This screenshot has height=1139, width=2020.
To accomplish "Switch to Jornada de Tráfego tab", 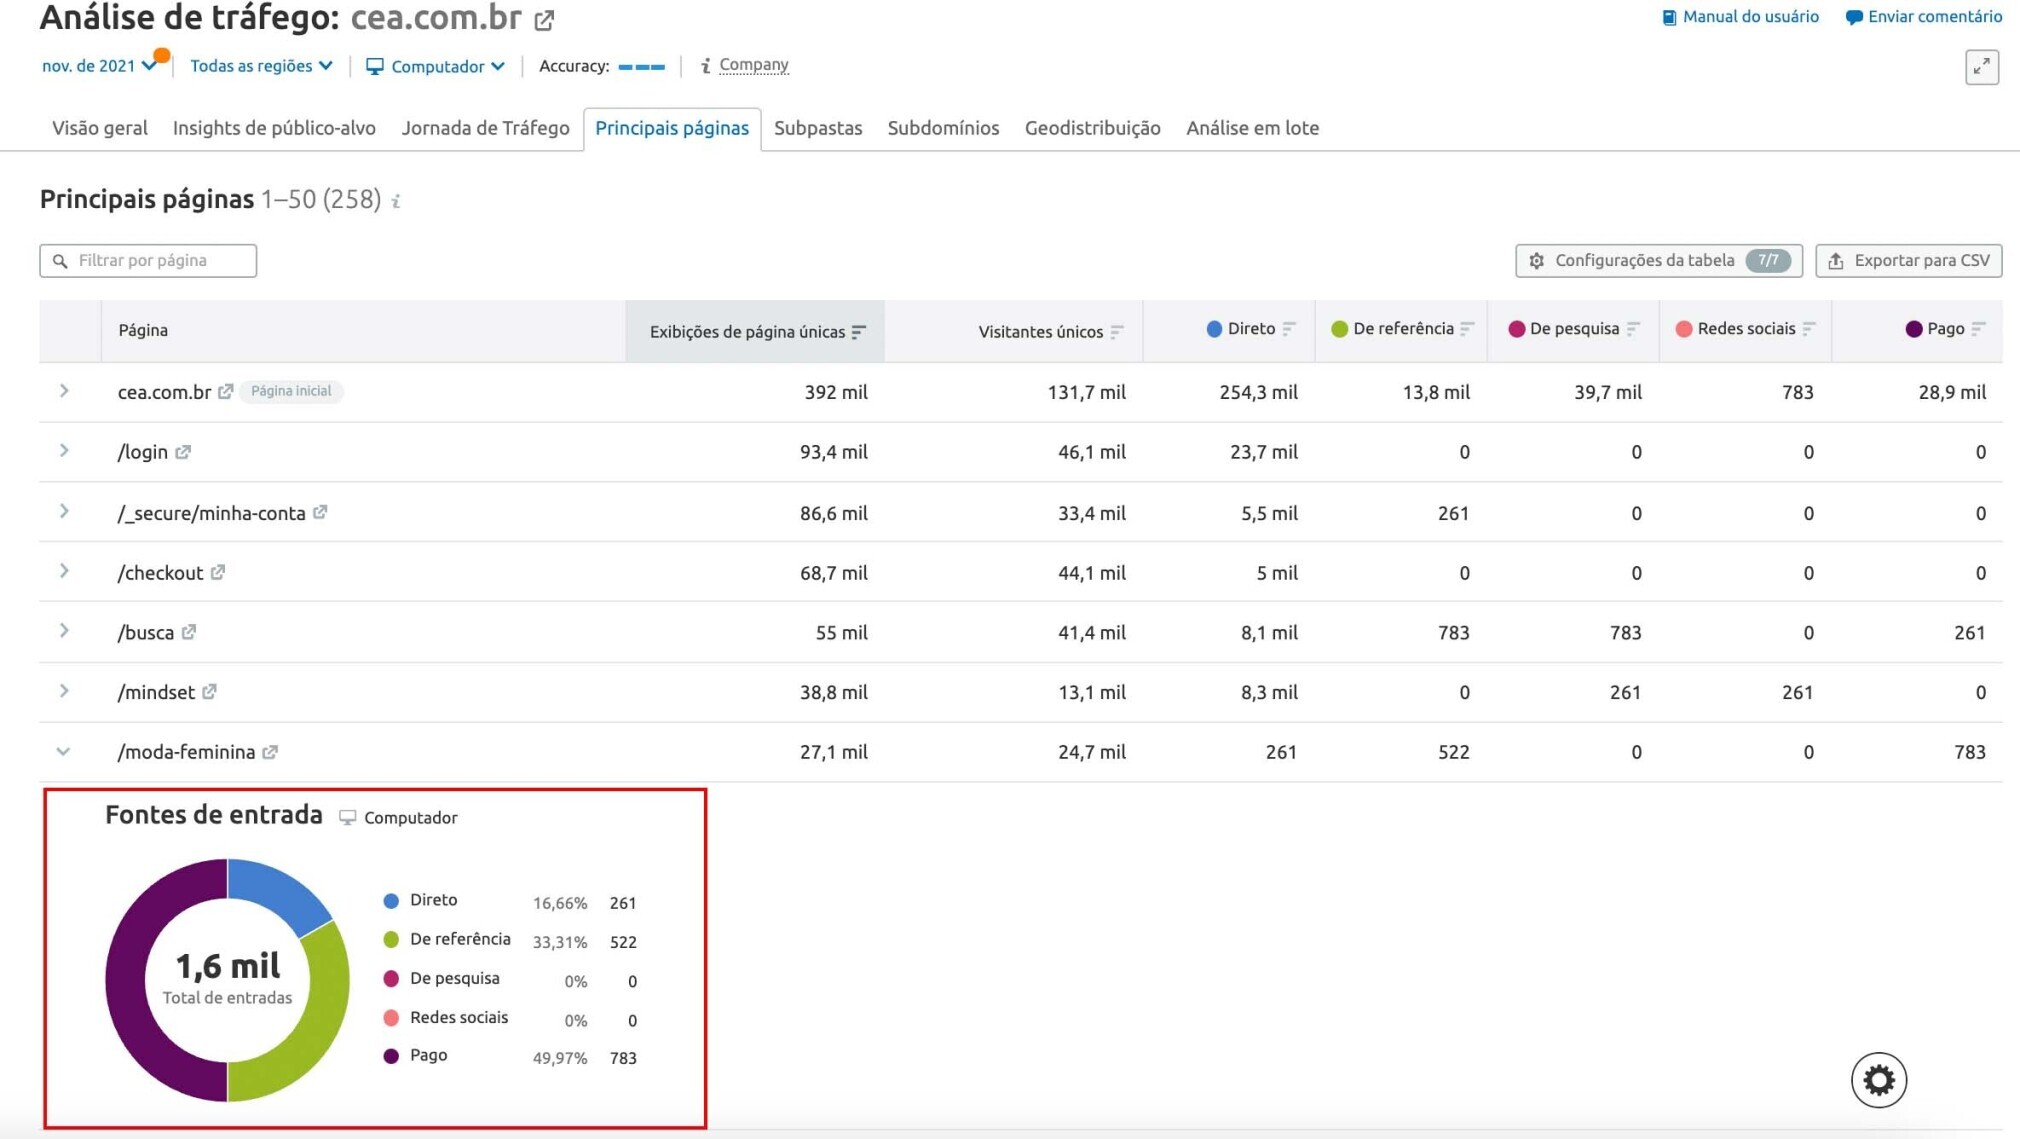I will [x=485, y=128].
